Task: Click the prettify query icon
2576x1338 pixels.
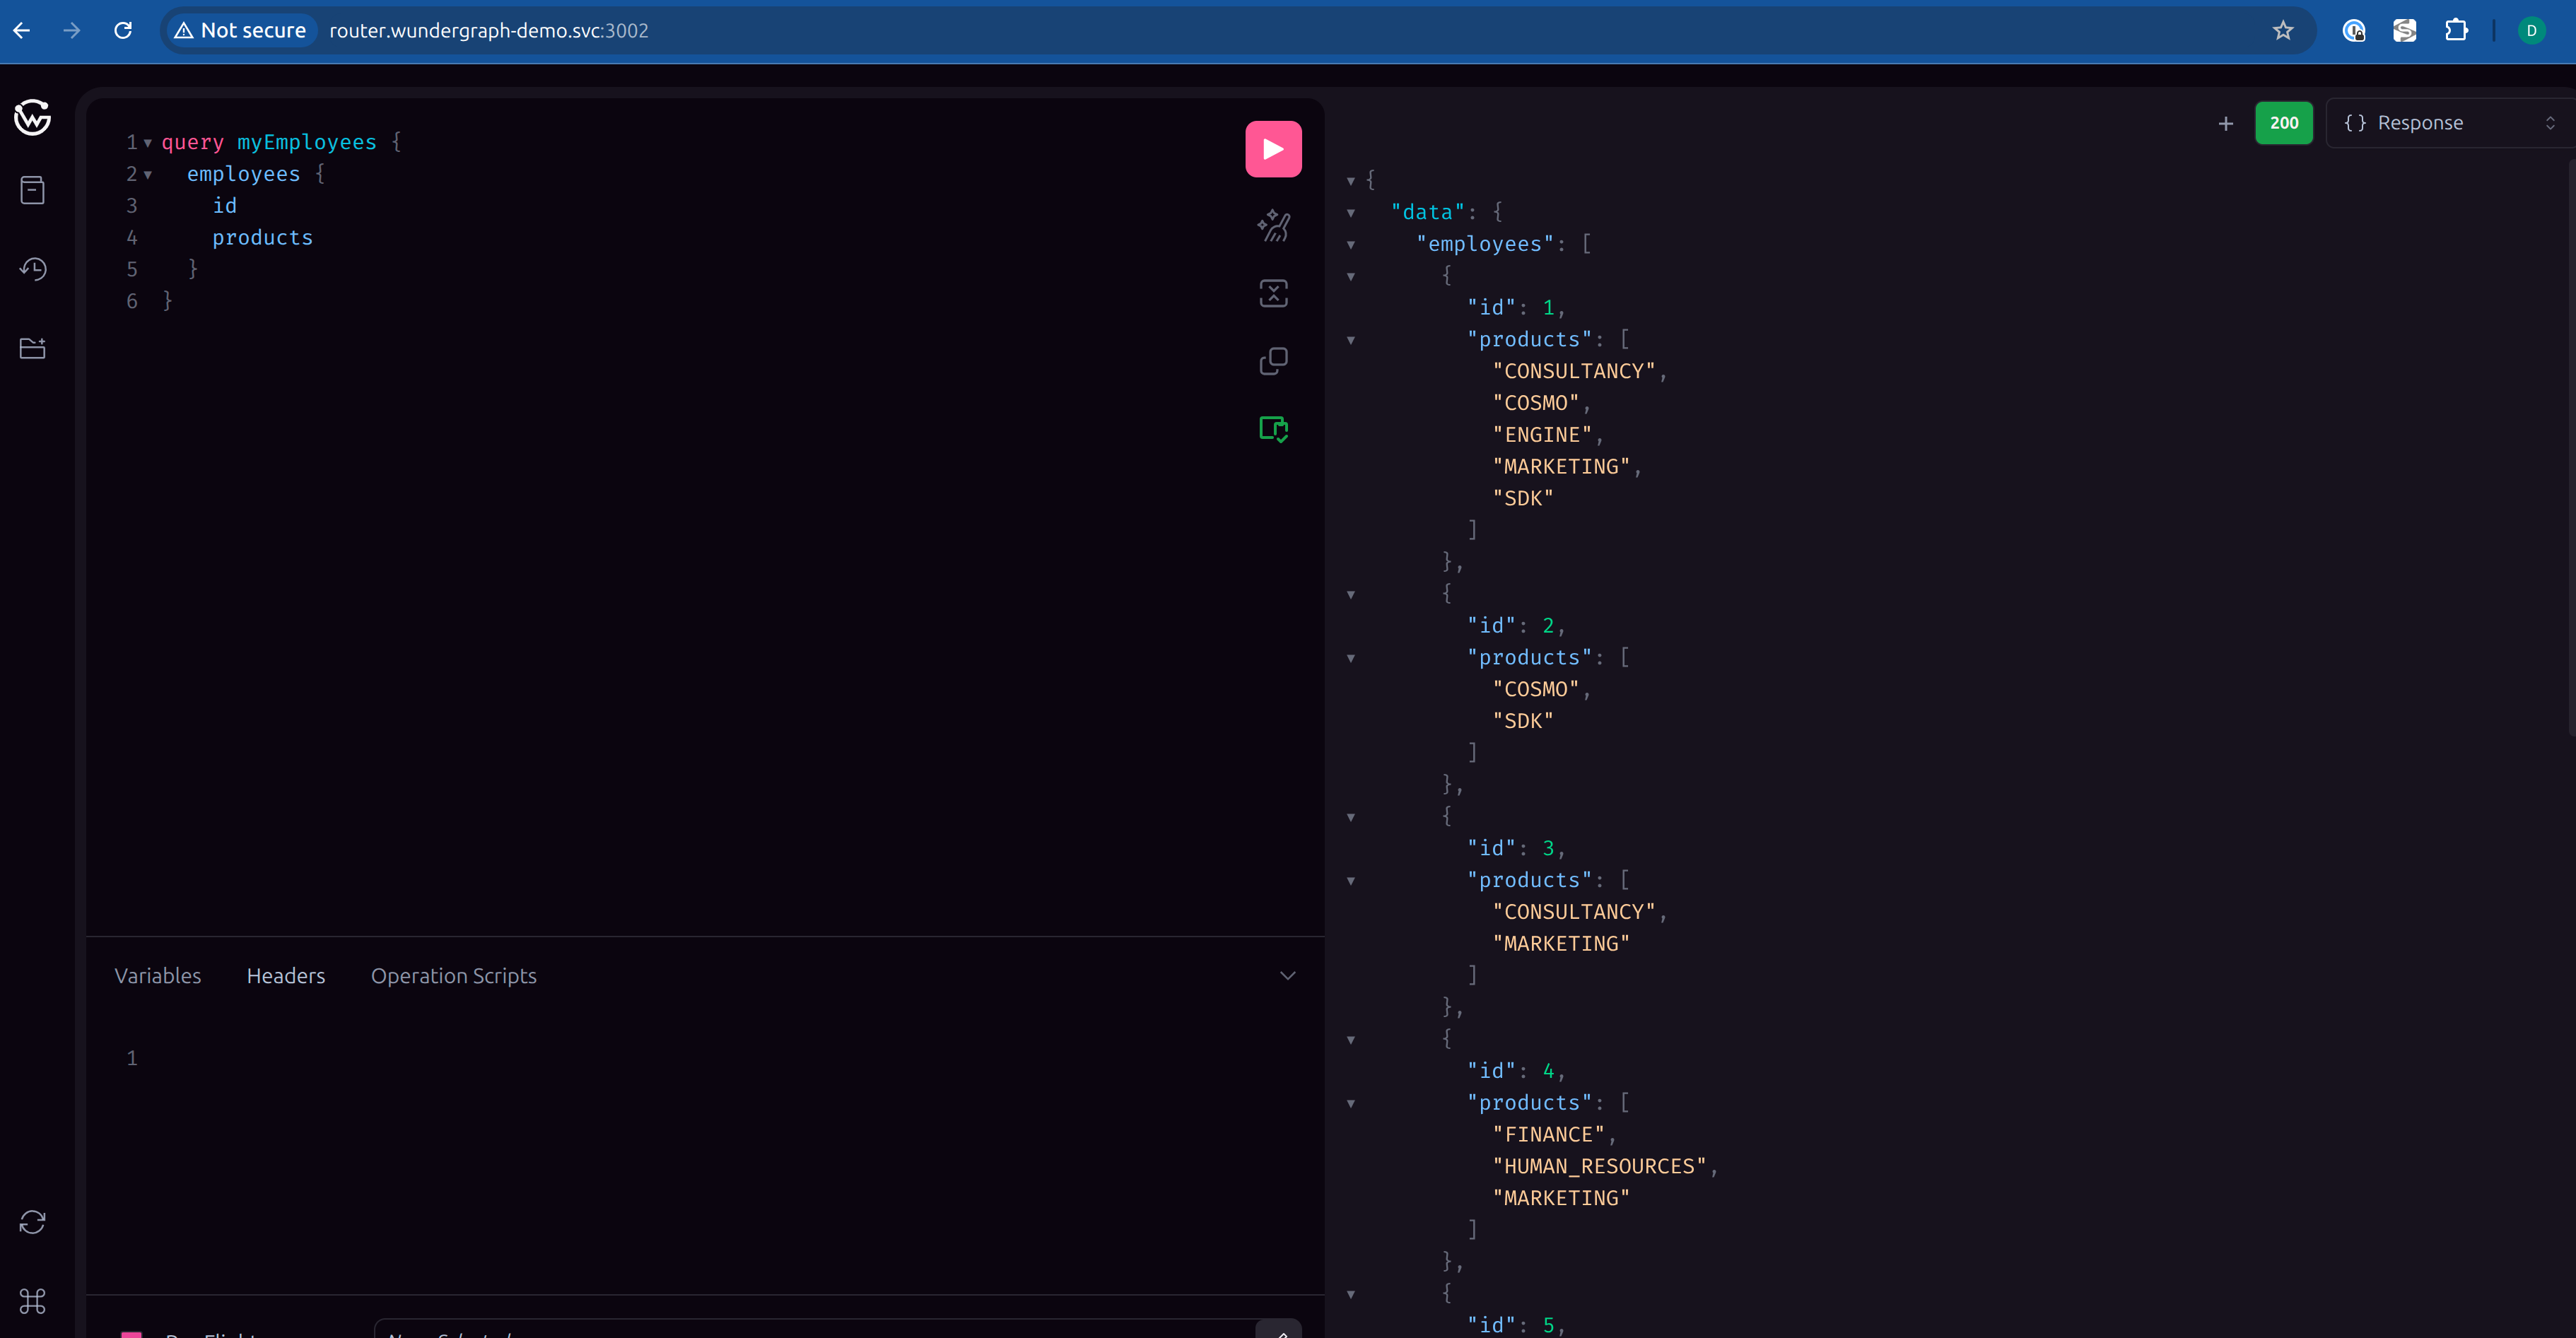Action: coord(1272,225)
